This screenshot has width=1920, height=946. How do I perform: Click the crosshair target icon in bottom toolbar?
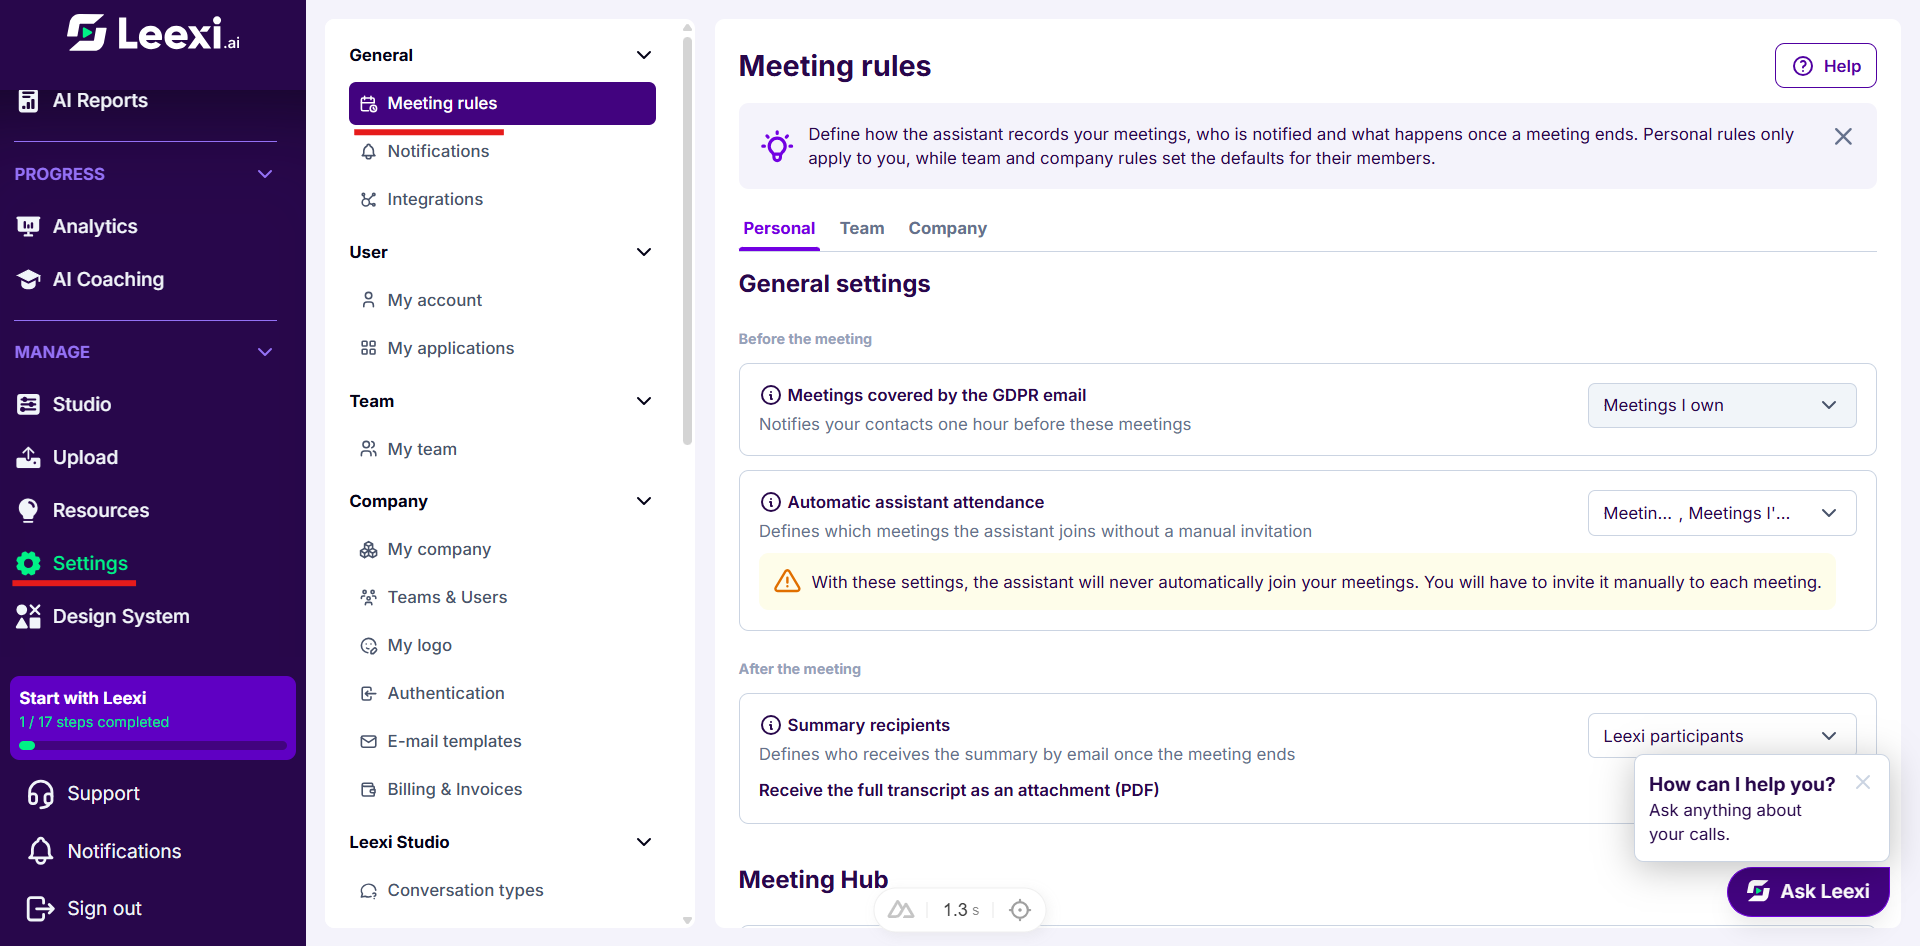[x=1019, y=910]
